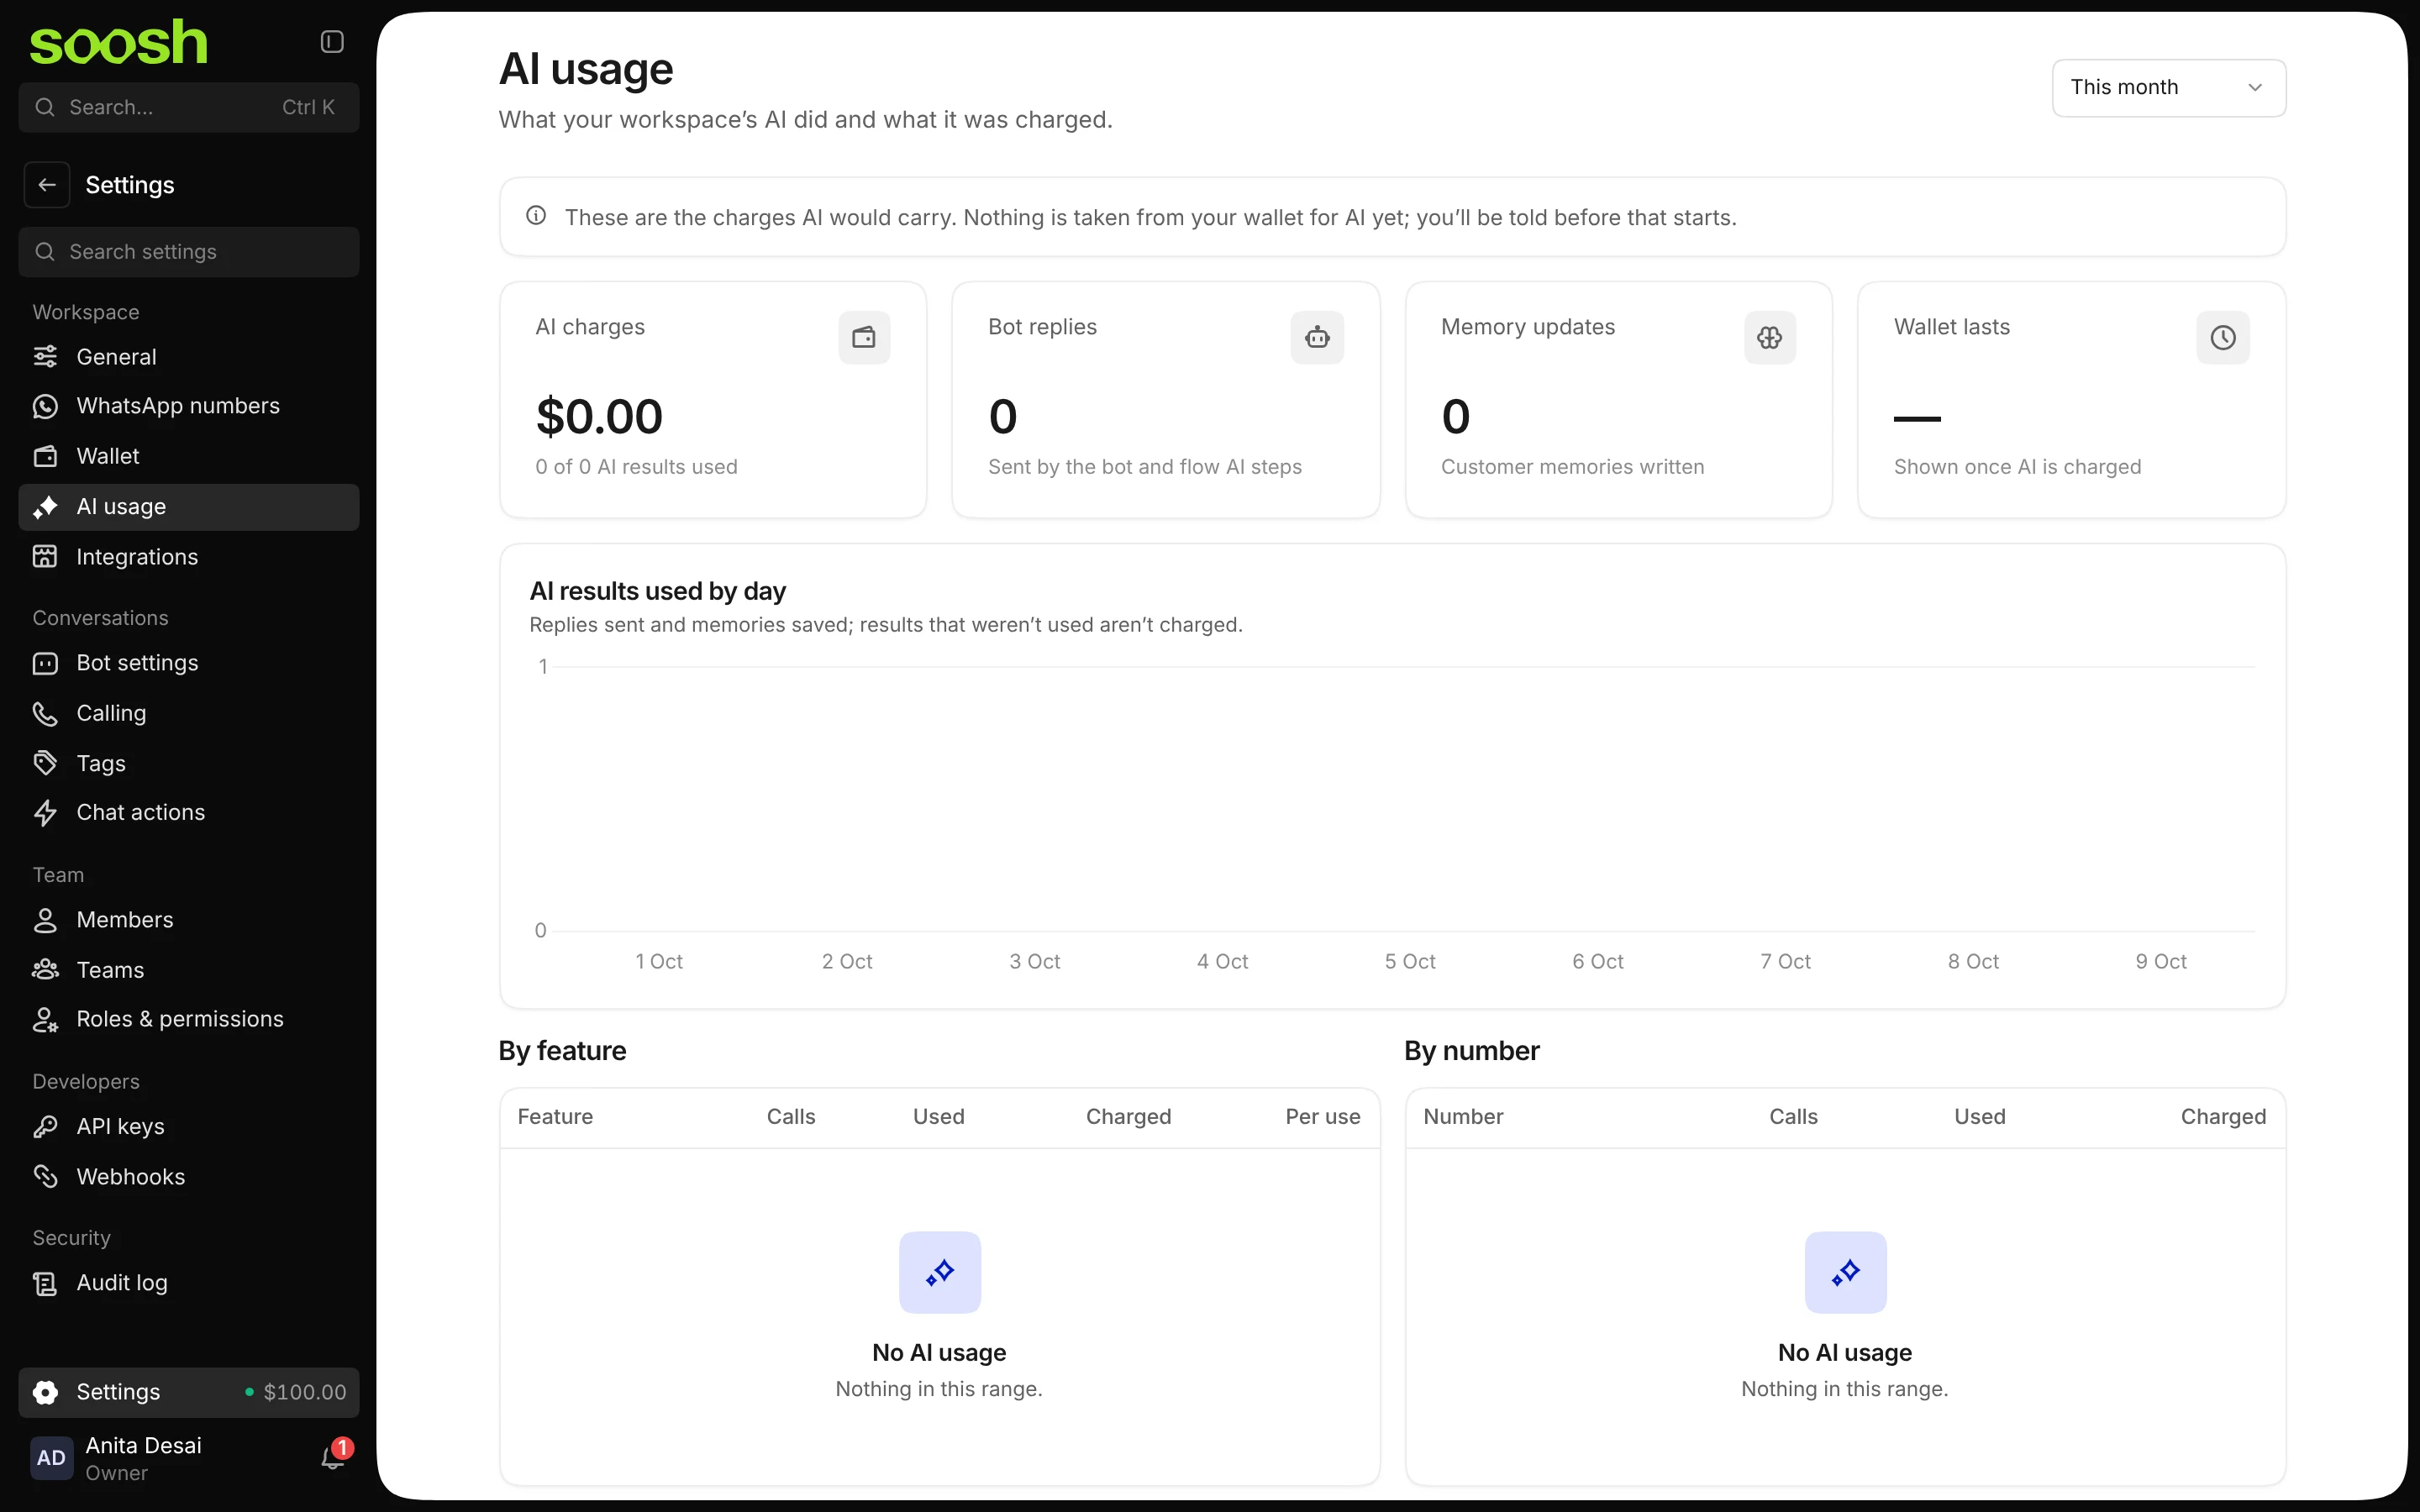Click the Calls column header under By number
Image resolution: width=2420 pixels, height=1512 pixels.
coord(1793,1117)
